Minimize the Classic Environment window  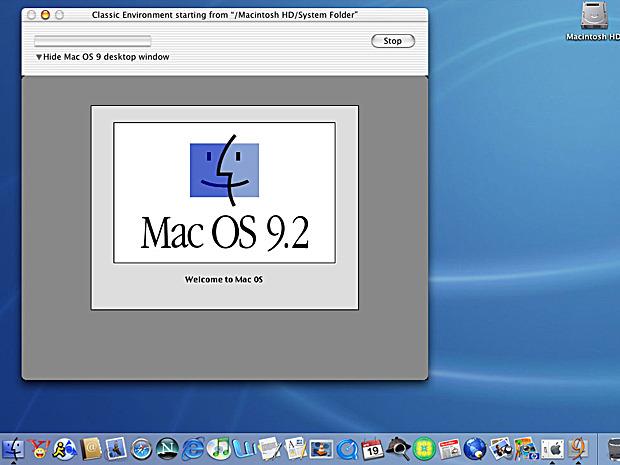[45, 15]
